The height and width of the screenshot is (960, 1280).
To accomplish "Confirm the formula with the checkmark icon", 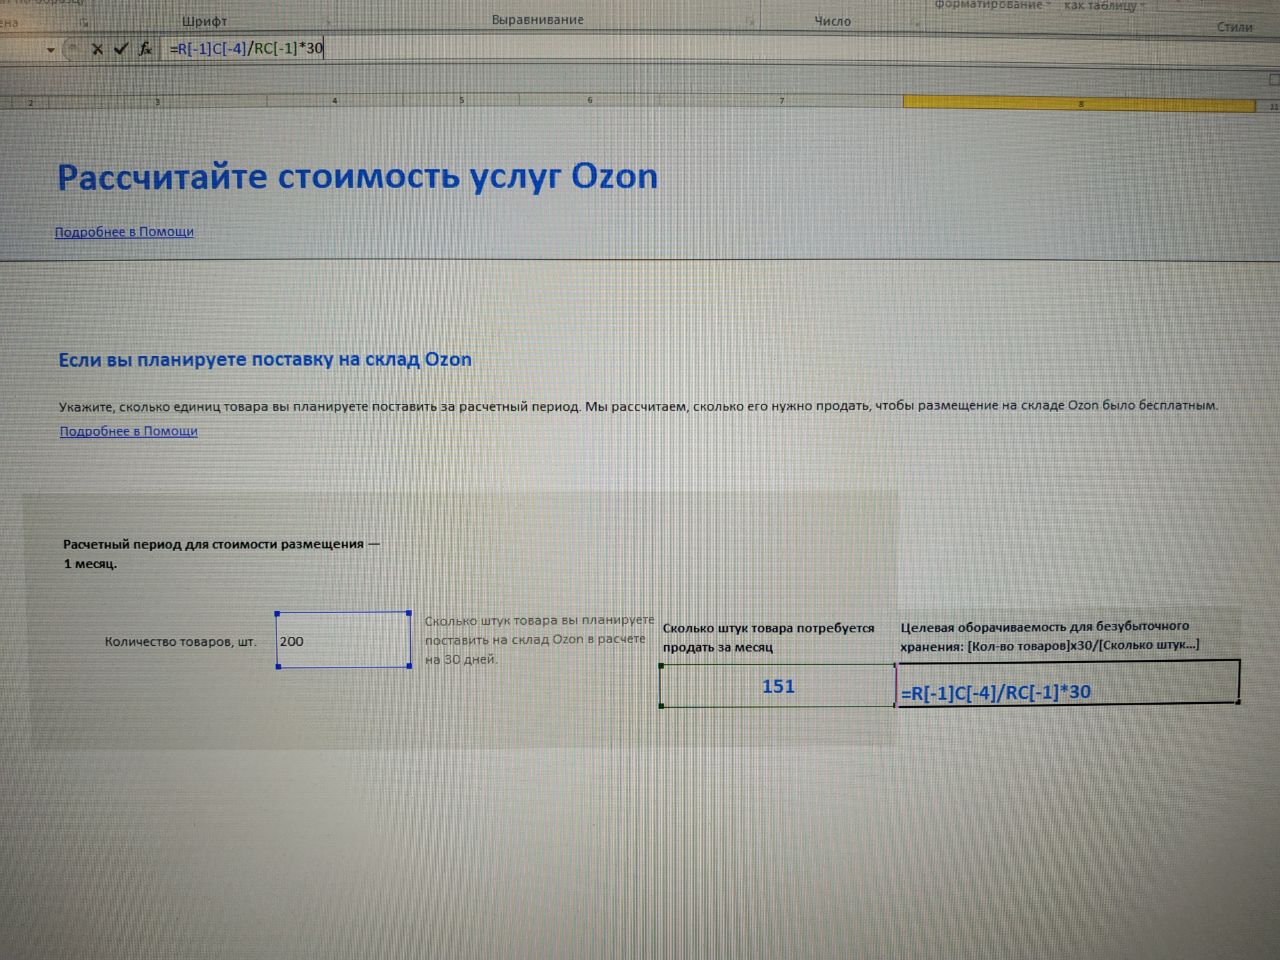I will (x=121, y=49).
